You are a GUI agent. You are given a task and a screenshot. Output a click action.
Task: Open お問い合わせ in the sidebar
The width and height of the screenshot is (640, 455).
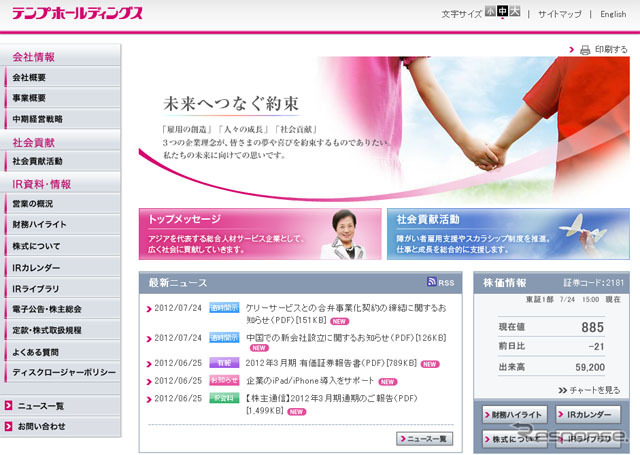[x=42, y=426]
